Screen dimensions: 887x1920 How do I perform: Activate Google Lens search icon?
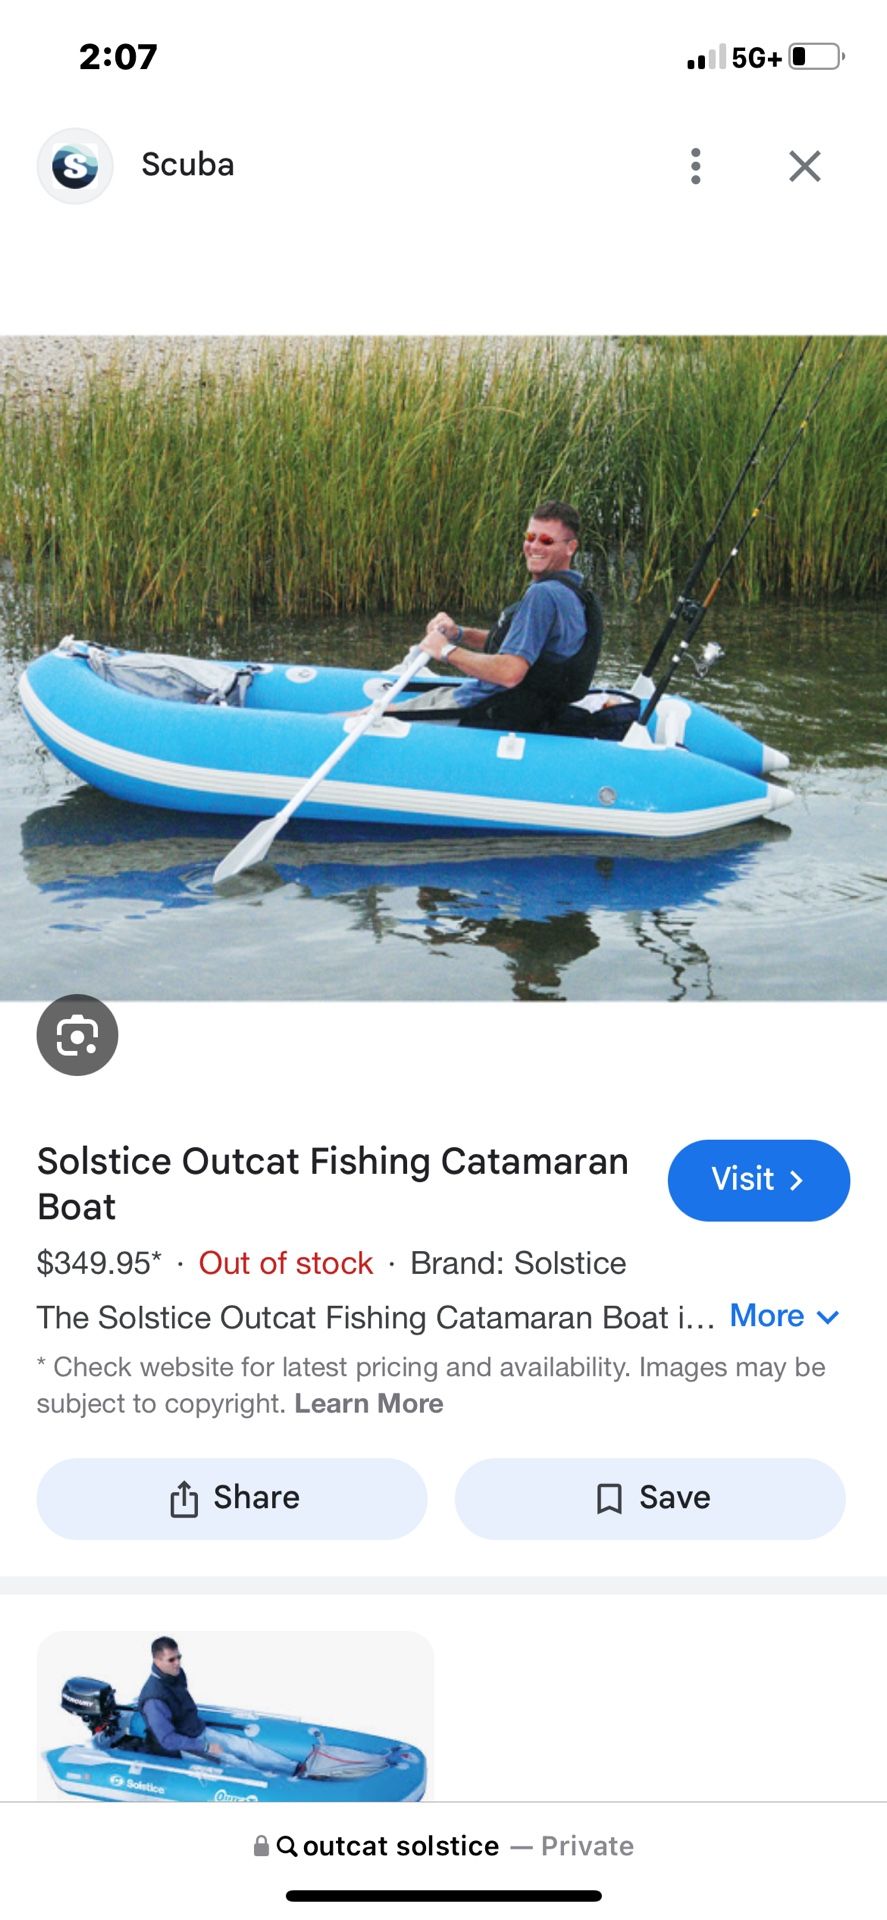77,1035
